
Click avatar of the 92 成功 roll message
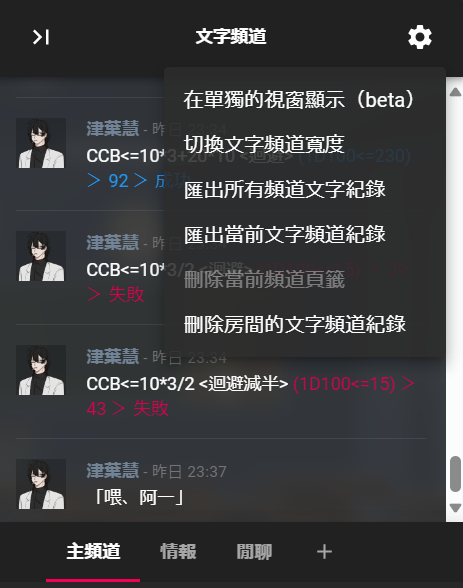click(x=42, y=143)
